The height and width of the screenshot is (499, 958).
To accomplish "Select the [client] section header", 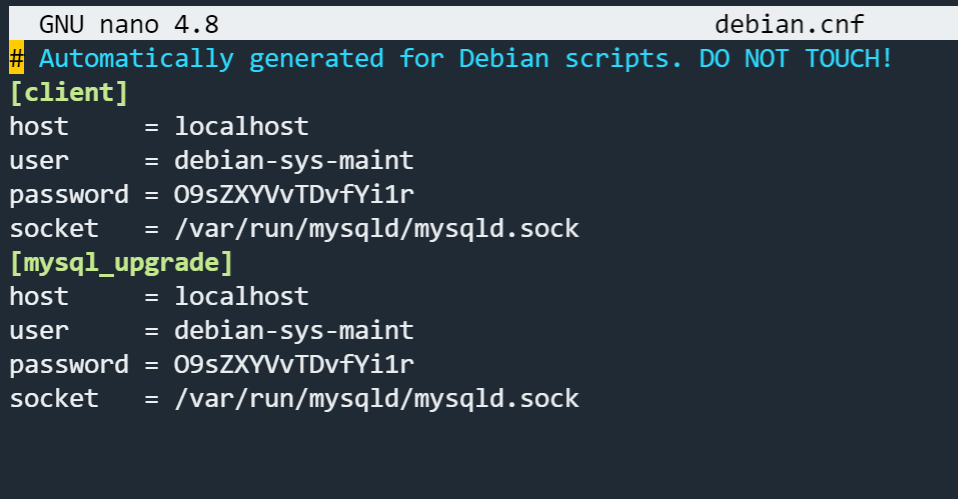I will [69, 93].
